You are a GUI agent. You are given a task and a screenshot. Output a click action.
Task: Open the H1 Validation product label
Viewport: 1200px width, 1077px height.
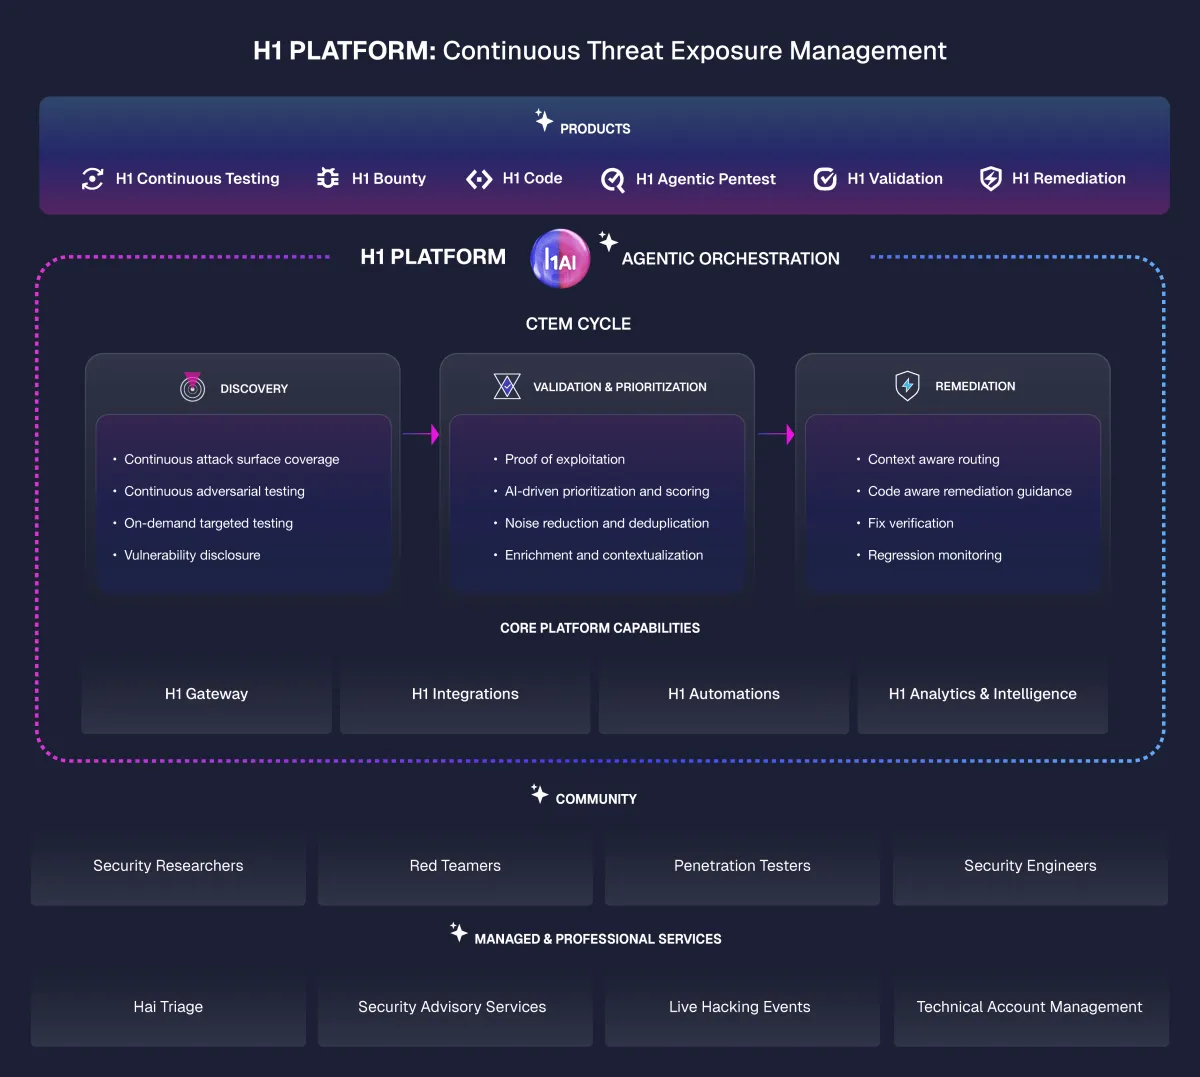[x=895, y=179]
